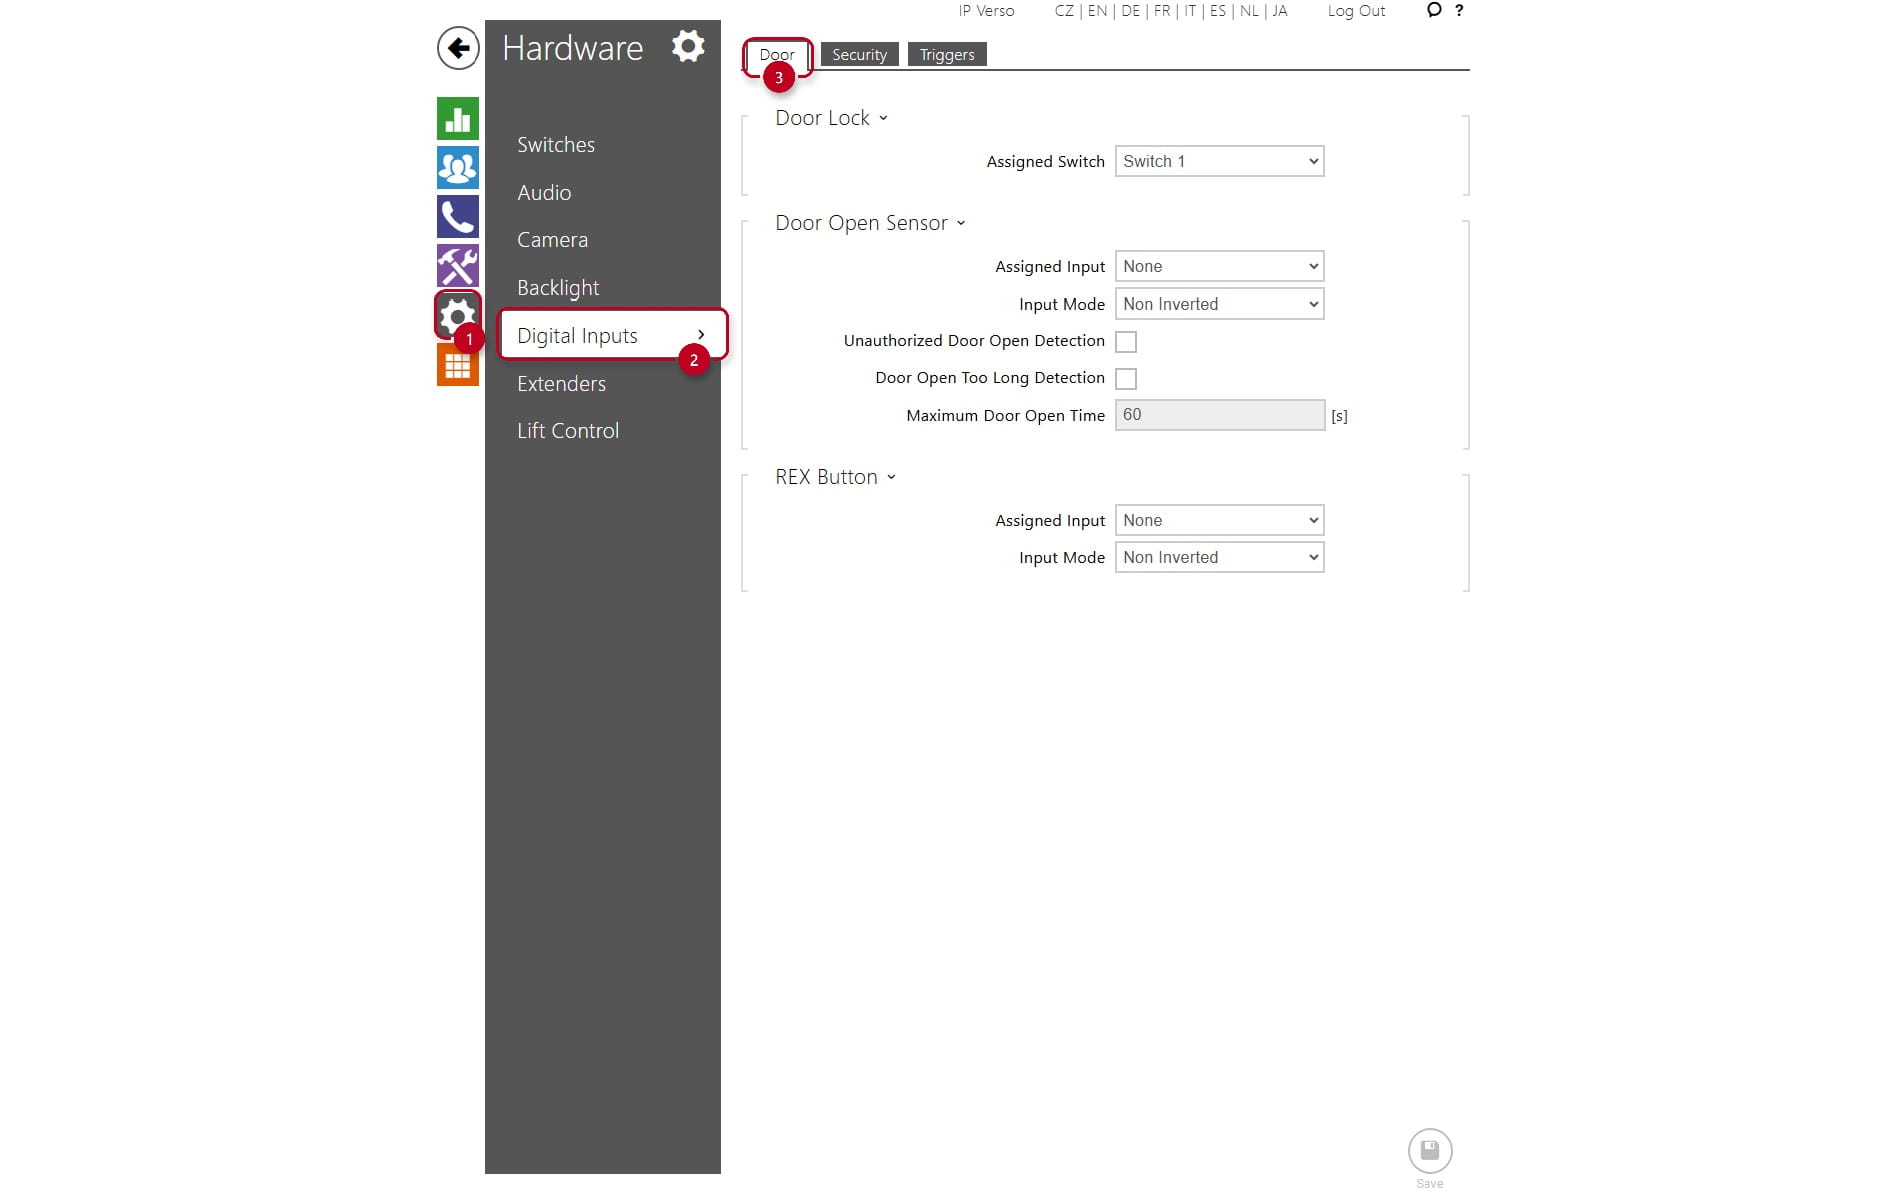The image size is (1900, 1200).
Task: Open the Assigned Switch dropdown
Action: click(x=1220, y=161)
